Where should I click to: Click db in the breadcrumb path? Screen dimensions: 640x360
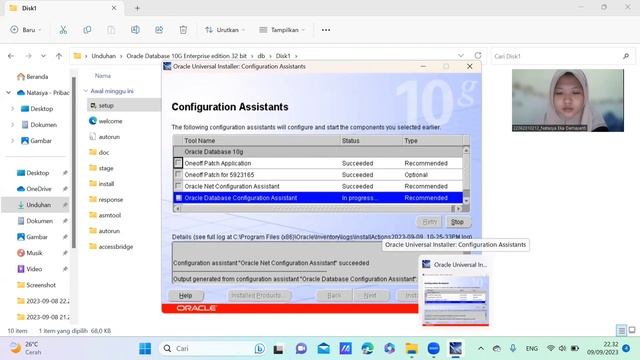point(261,56)
